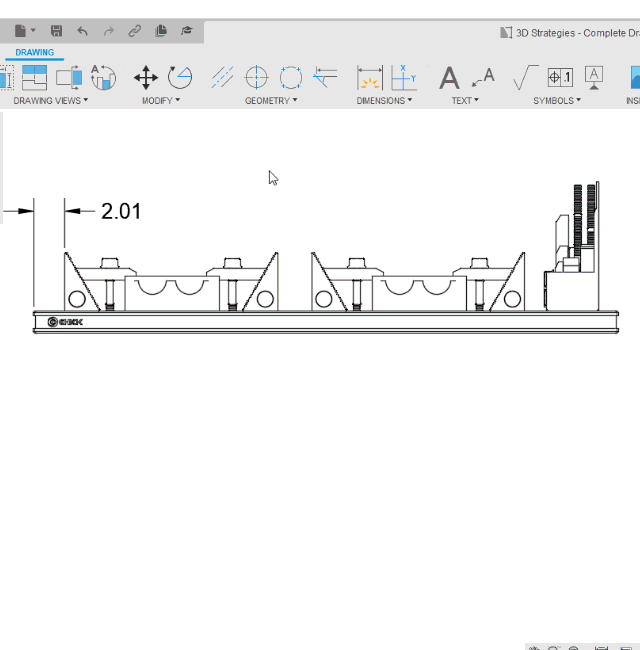
Task: Select the Edge Extension tool
Action: [325, 77]
